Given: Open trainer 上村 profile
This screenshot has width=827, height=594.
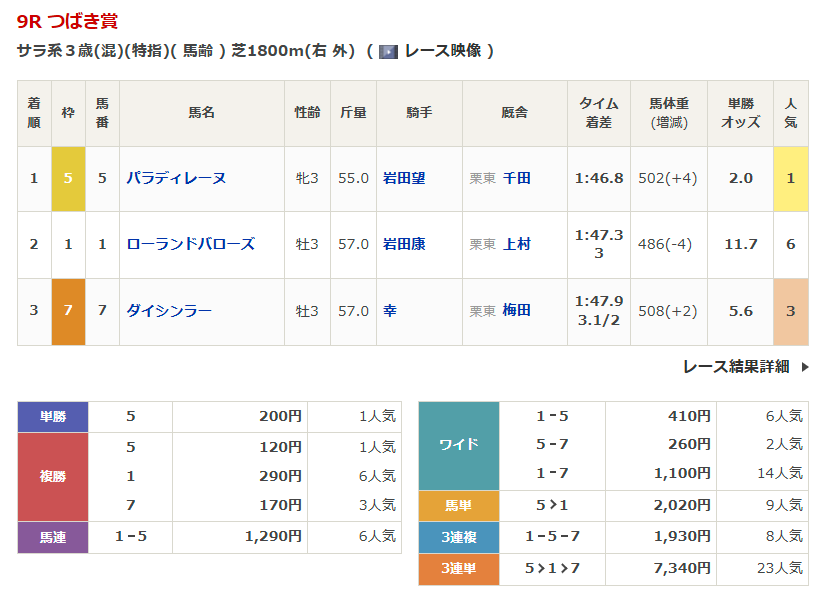Looking at the screenshot, I should pyautogui.click(x=517, y=244).
